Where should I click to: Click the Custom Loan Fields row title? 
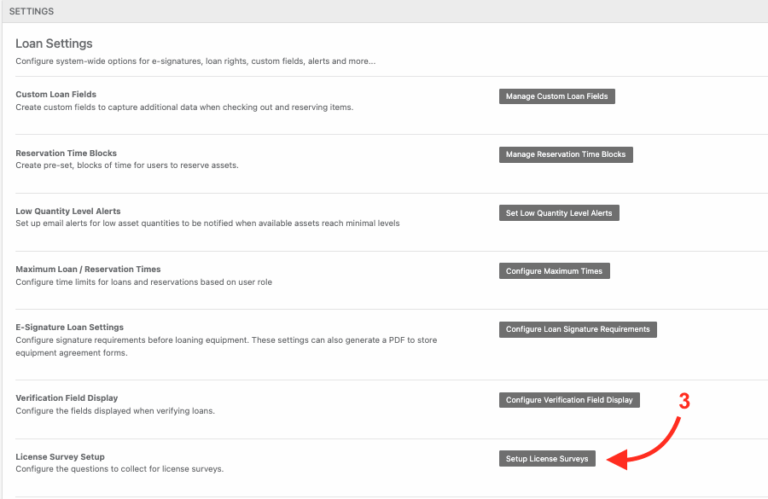(56, 95)
